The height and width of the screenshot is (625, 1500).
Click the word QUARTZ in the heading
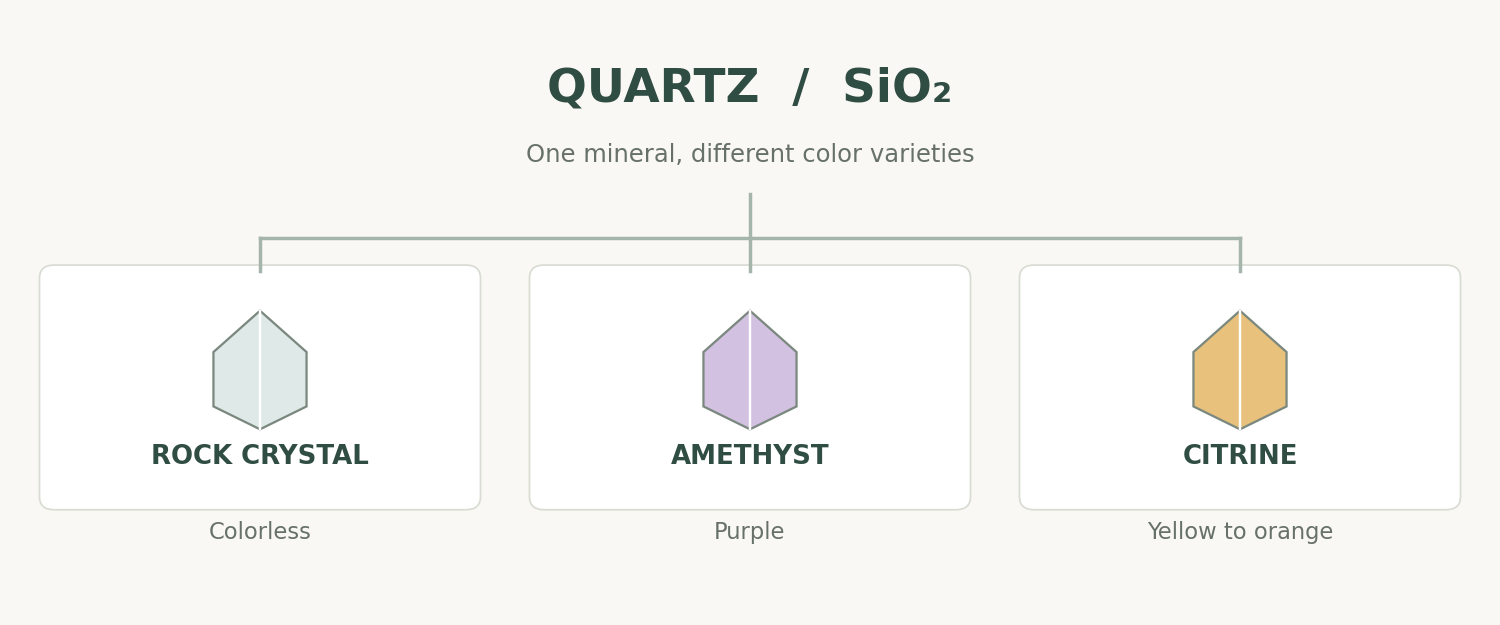click(653, 88)
